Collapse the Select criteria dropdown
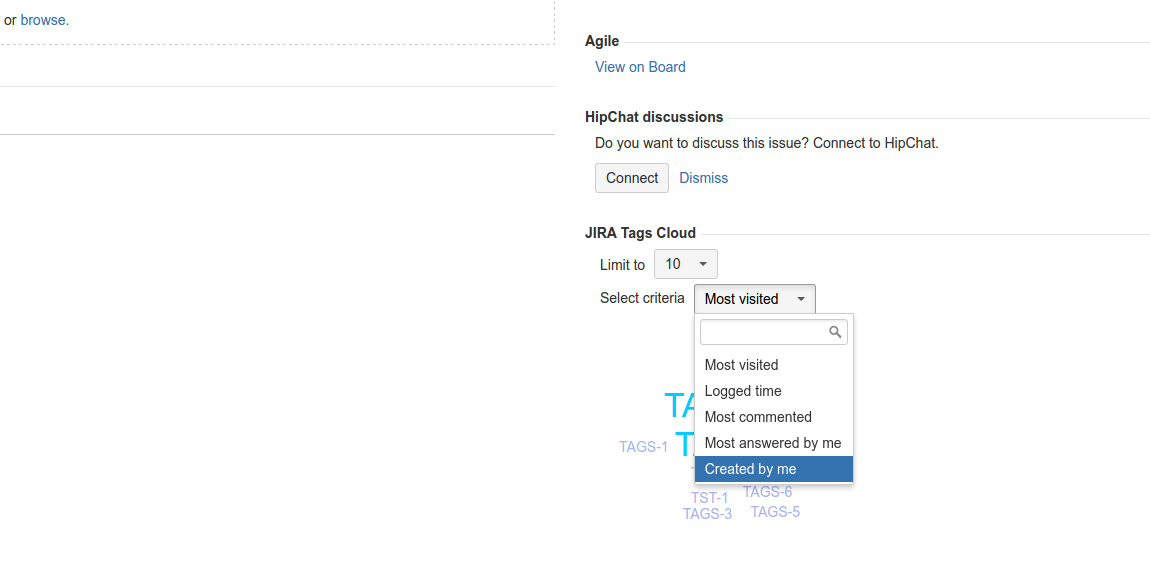 pyautogui.click(x=755, y=299)
